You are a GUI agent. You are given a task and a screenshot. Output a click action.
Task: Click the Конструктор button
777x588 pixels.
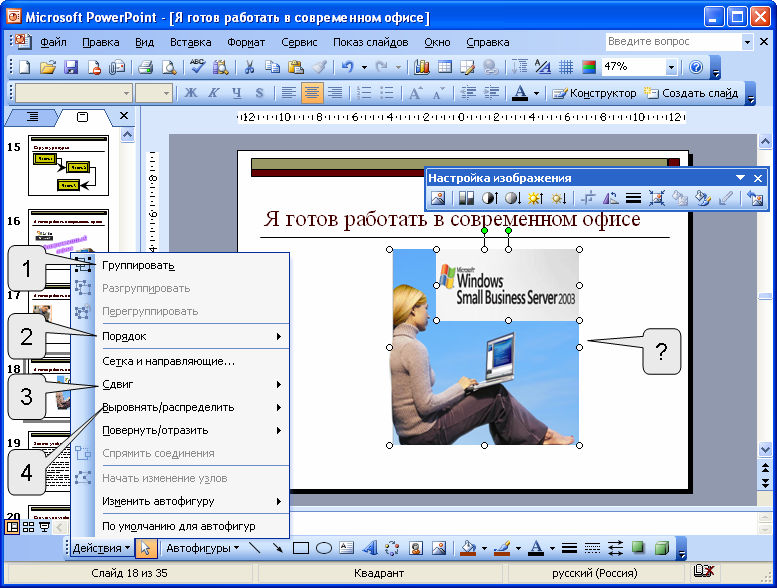595,93
